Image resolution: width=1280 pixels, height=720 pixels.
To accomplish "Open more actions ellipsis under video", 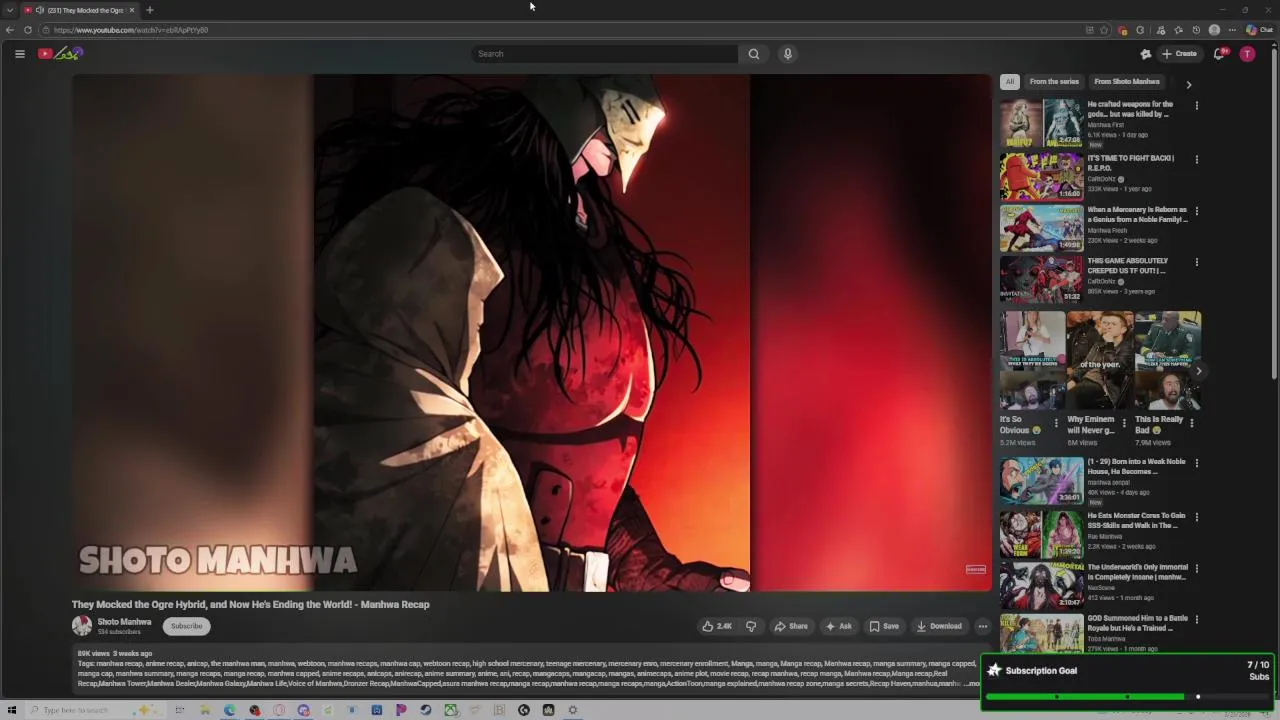I will [x=983, y=626].
